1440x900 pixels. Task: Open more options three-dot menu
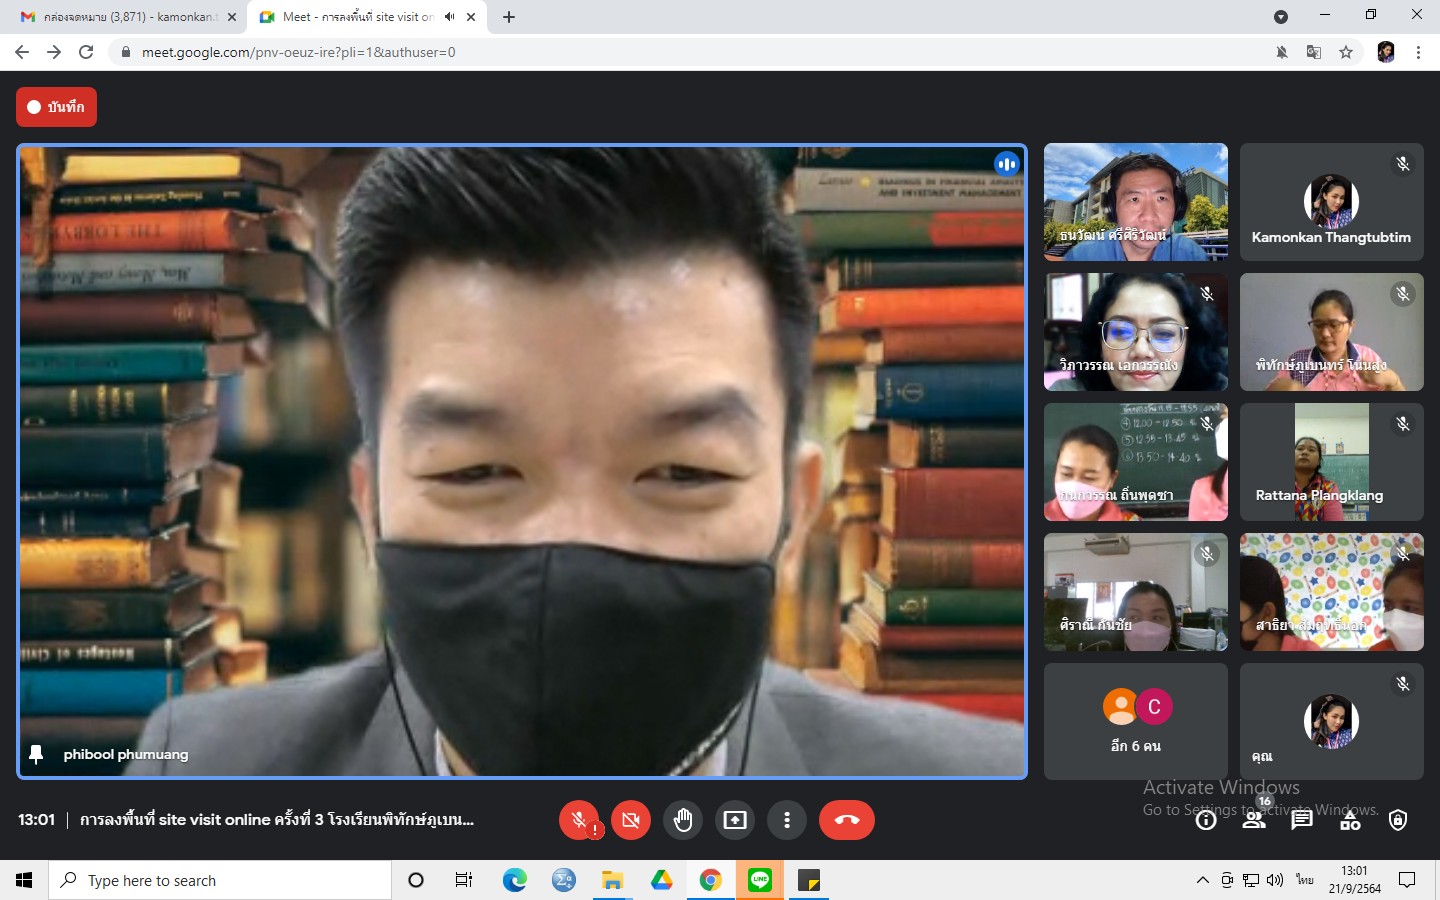pyautogui.click(x=787, y=820)
